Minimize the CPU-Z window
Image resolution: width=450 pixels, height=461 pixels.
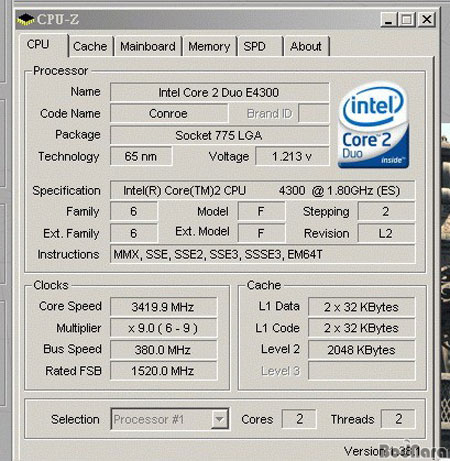[389, 19]
